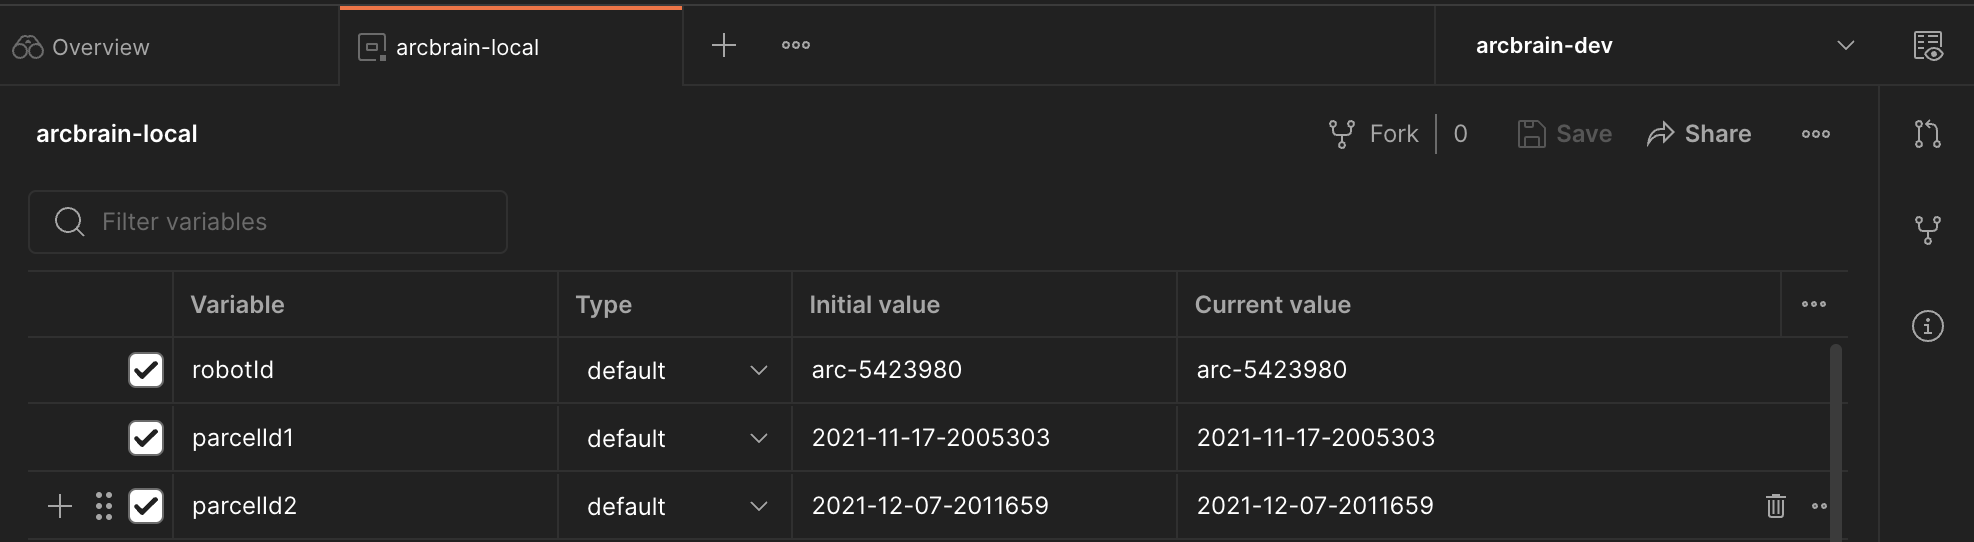Toggle the parcelId1 variable checkbox
Image resolution: width=1974 pixels, height=542 pixels.
(146, 438)
